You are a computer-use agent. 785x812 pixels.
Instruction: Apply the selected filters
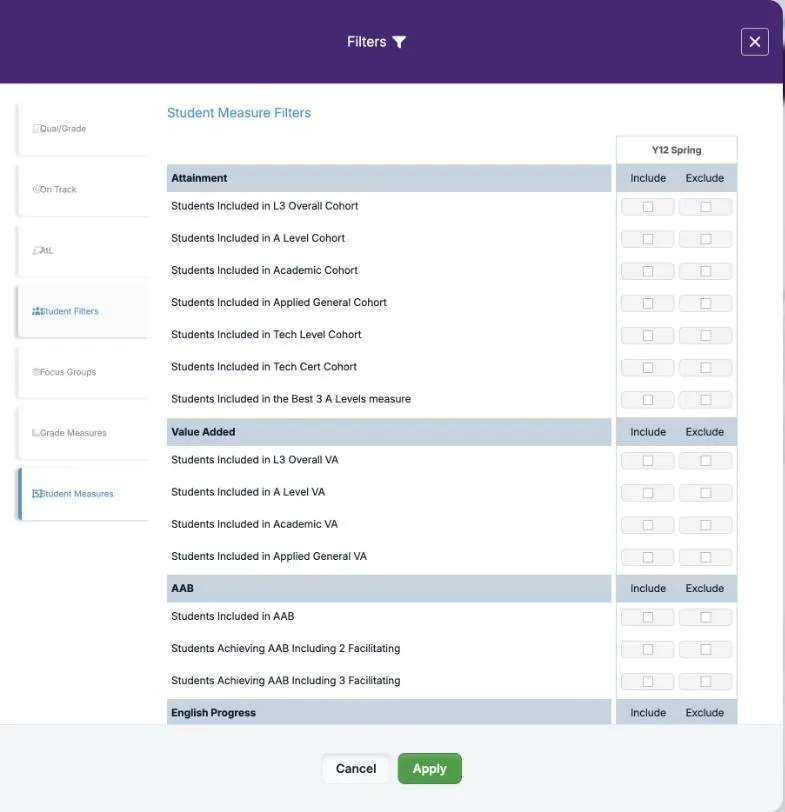[429, 768]
